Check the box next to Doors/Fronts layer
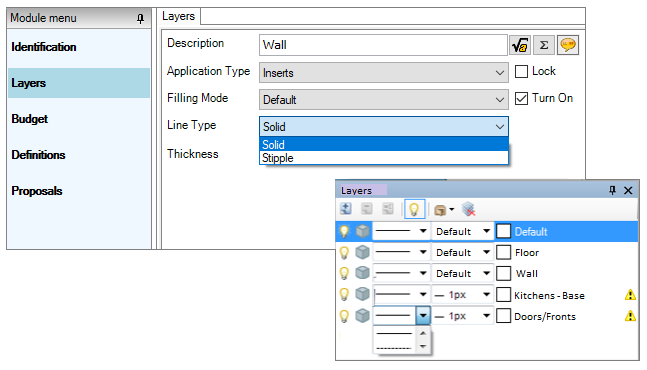 click(x=503, y=316)
